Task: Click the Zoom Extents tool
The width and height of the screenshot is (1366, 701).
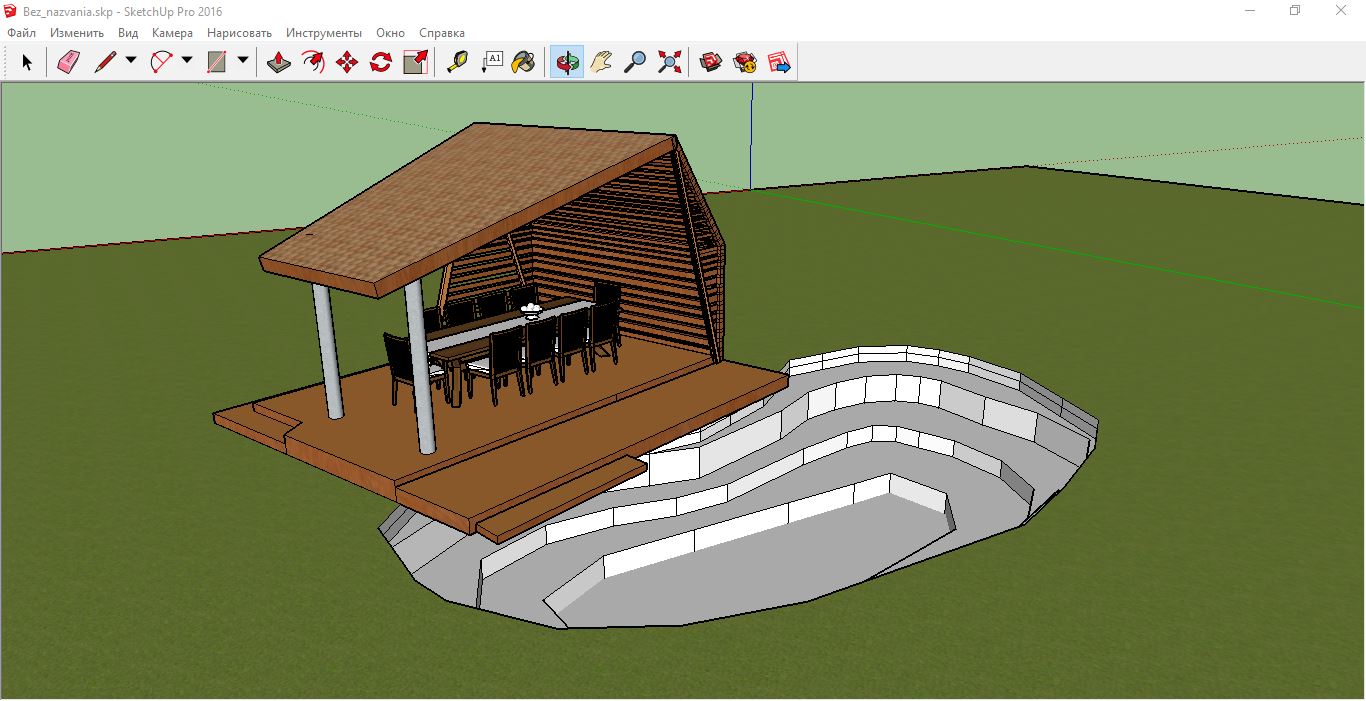Action: click(x=669, y=63)
